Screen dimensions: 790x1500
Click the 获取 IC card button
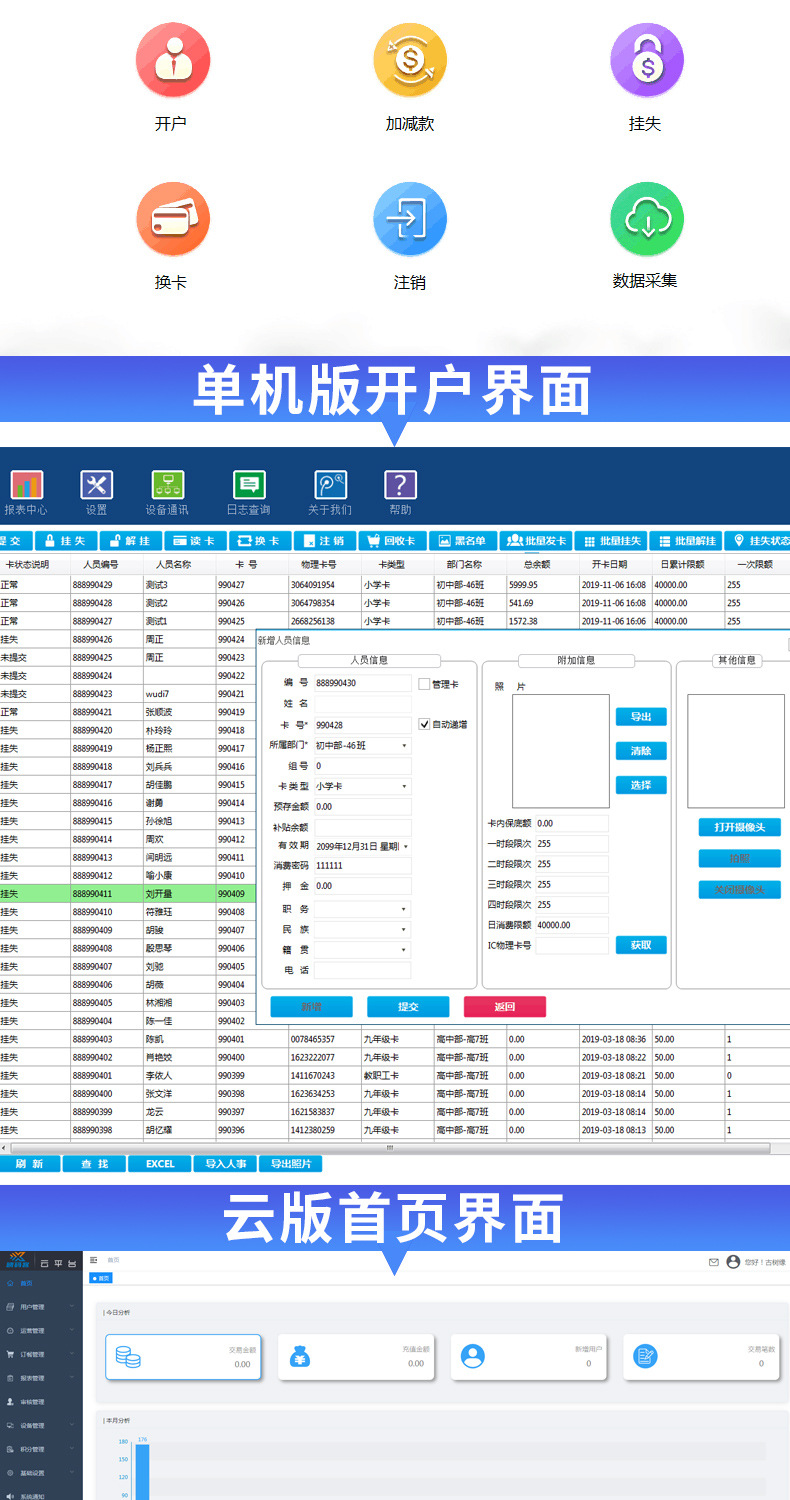coord(641,945)
